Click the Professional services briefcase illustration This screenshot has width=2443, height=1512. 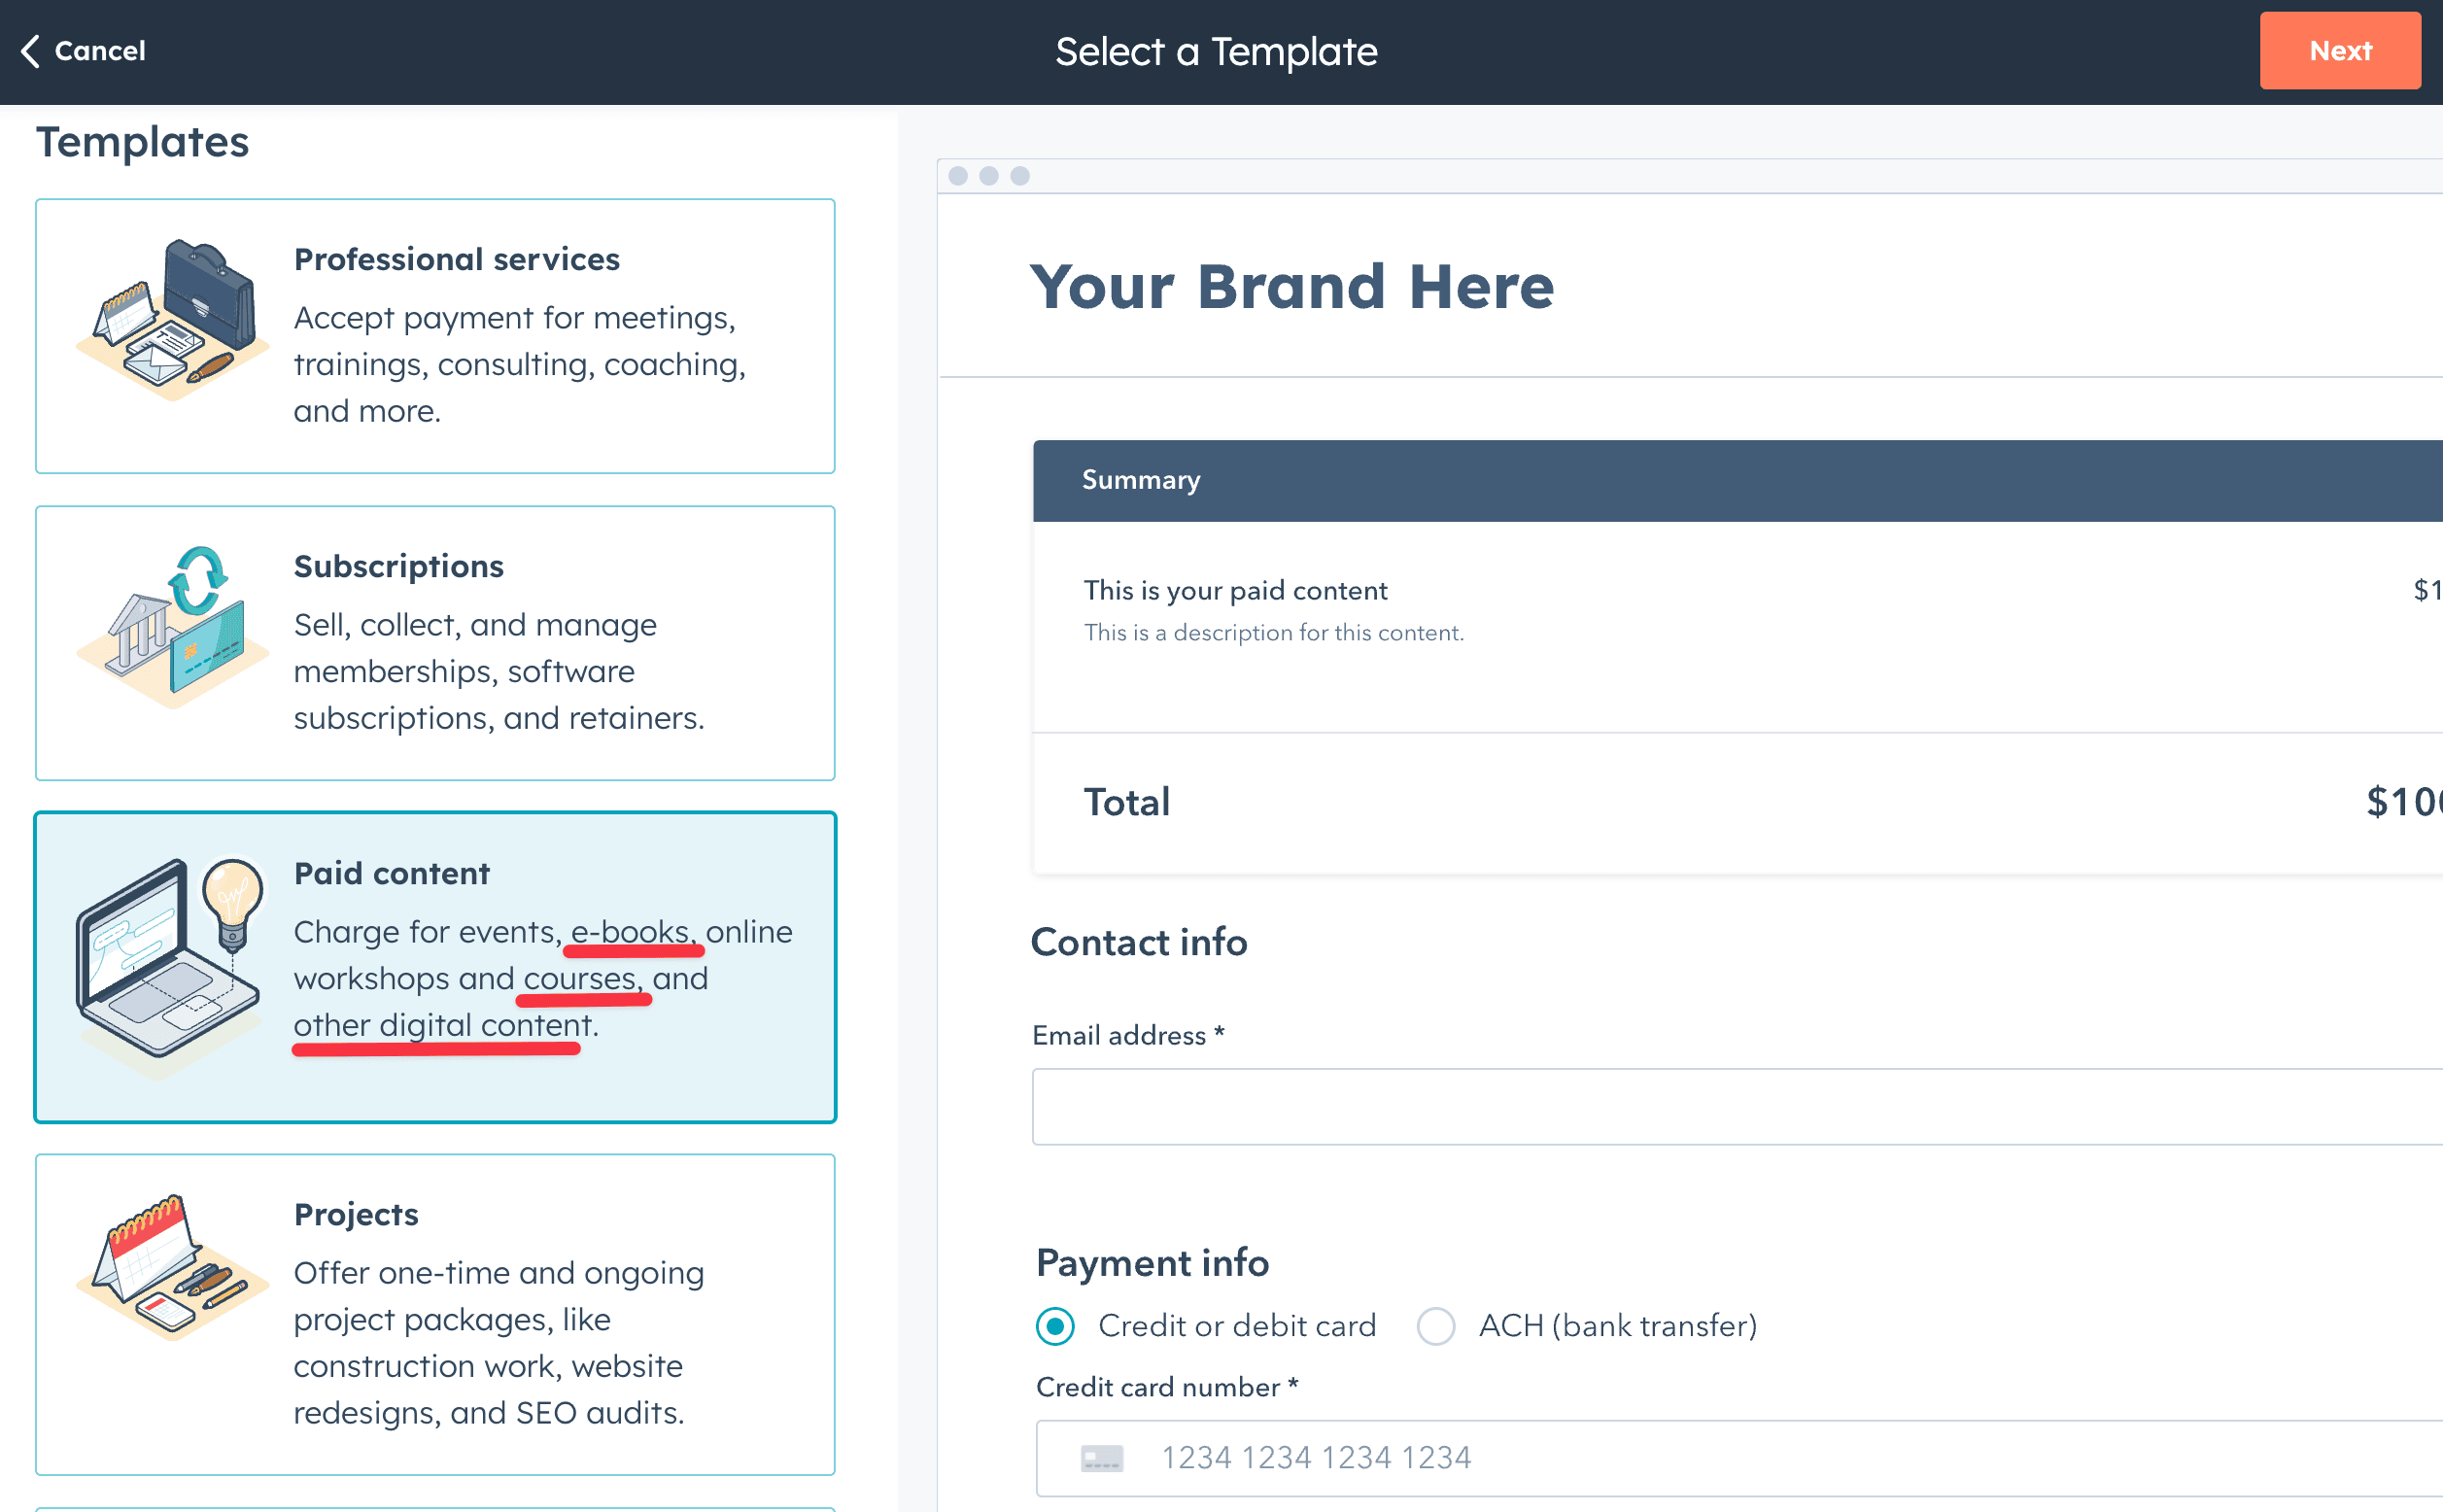173,320
